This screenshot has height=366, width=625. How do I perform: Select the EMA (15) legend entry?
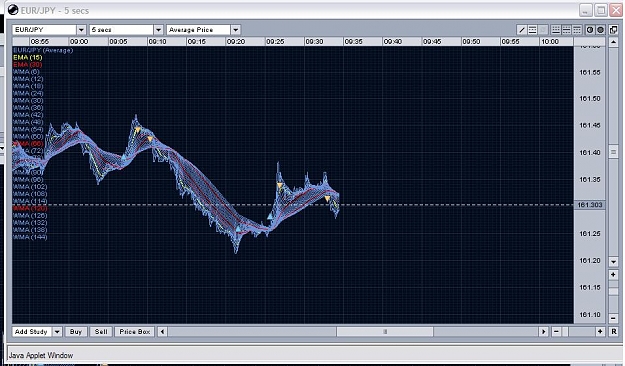click(x=28, y=57)
